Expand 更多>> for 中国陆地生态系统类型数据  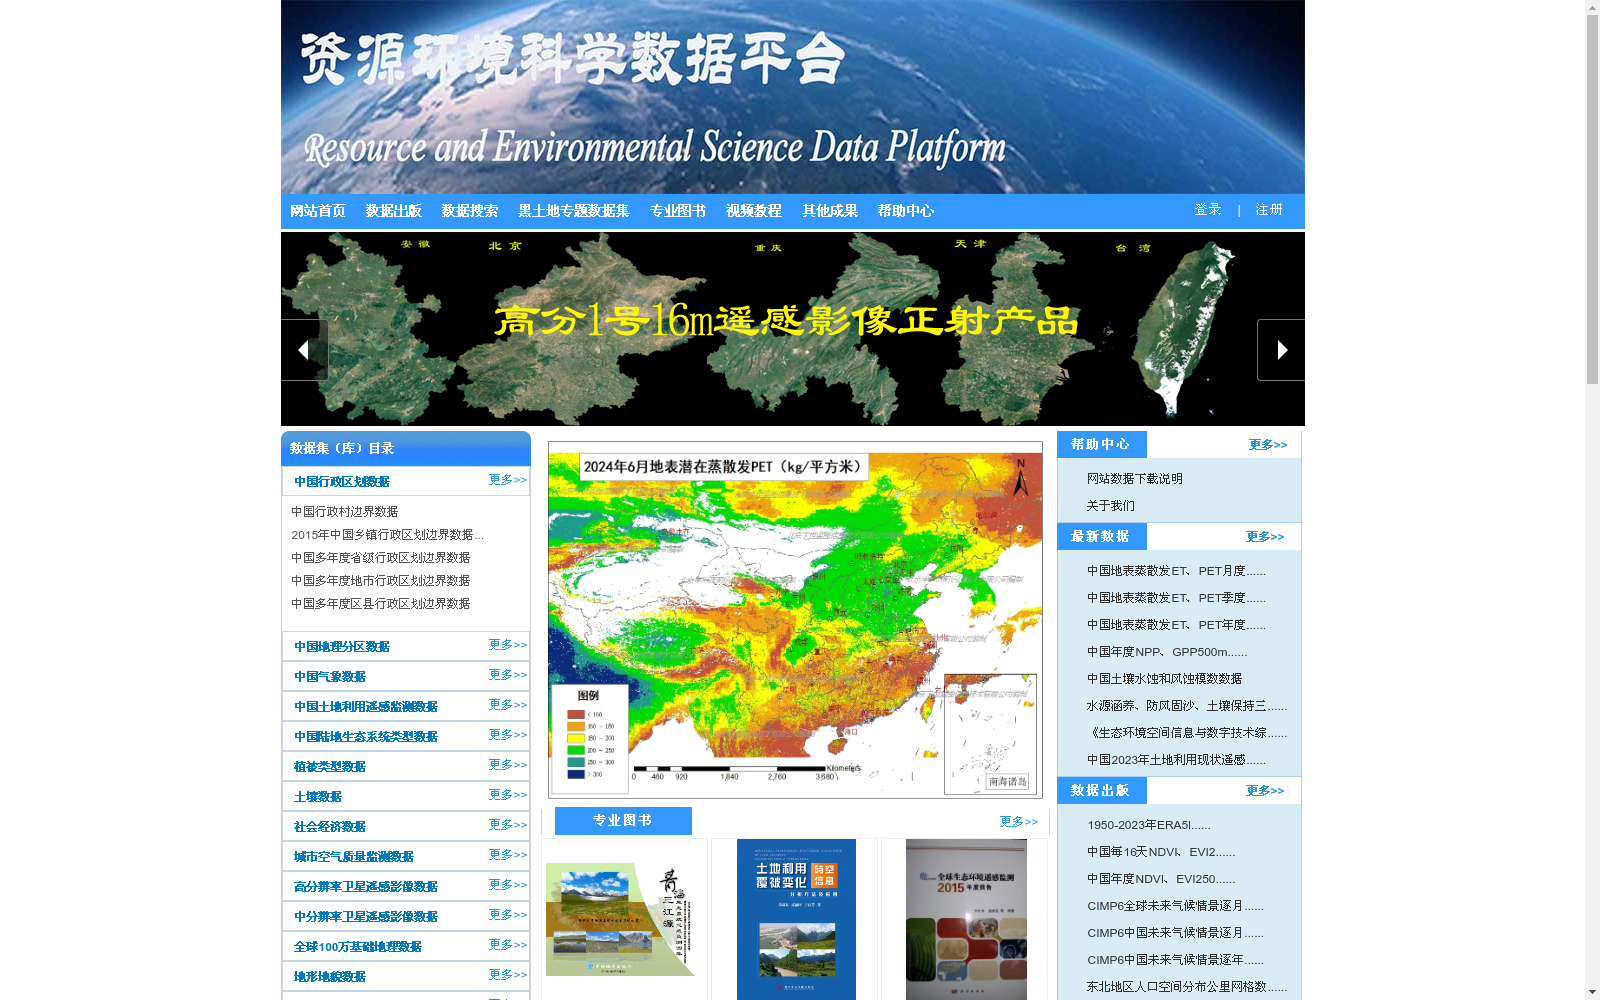click(508, 735)
